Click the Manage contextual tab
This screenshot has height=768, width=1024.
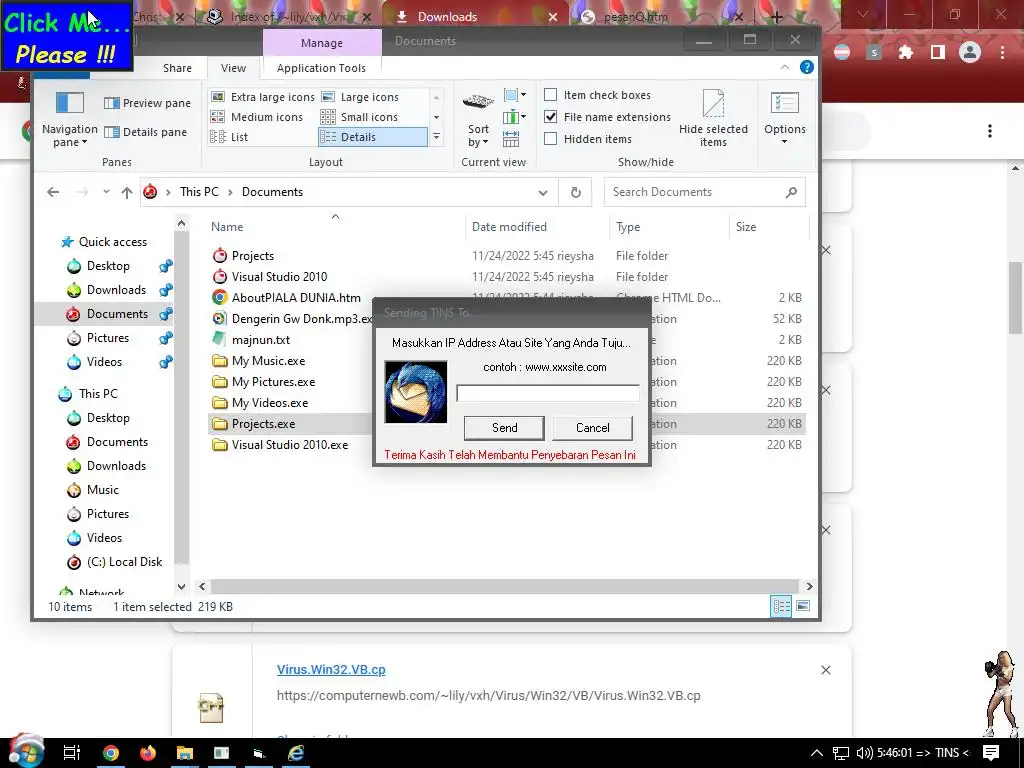point(322,43)
